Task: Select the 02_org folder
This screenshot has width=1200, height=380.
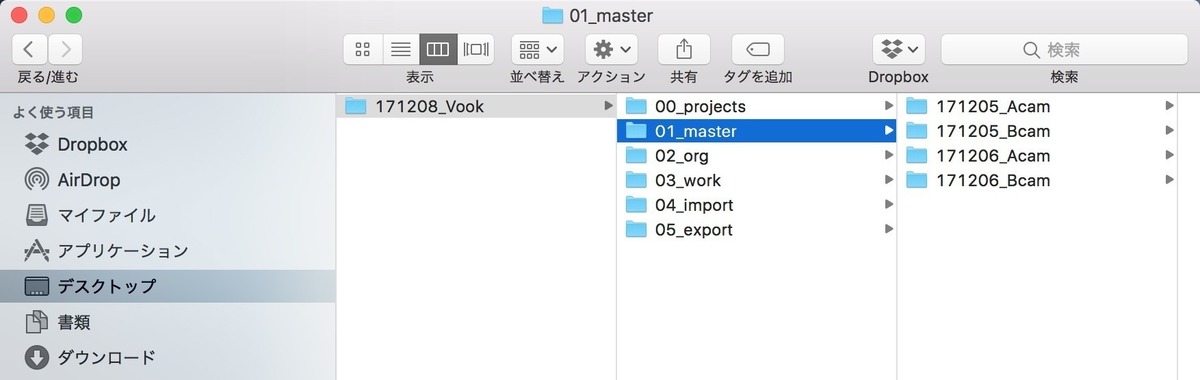Action: [x=757, y=155]
